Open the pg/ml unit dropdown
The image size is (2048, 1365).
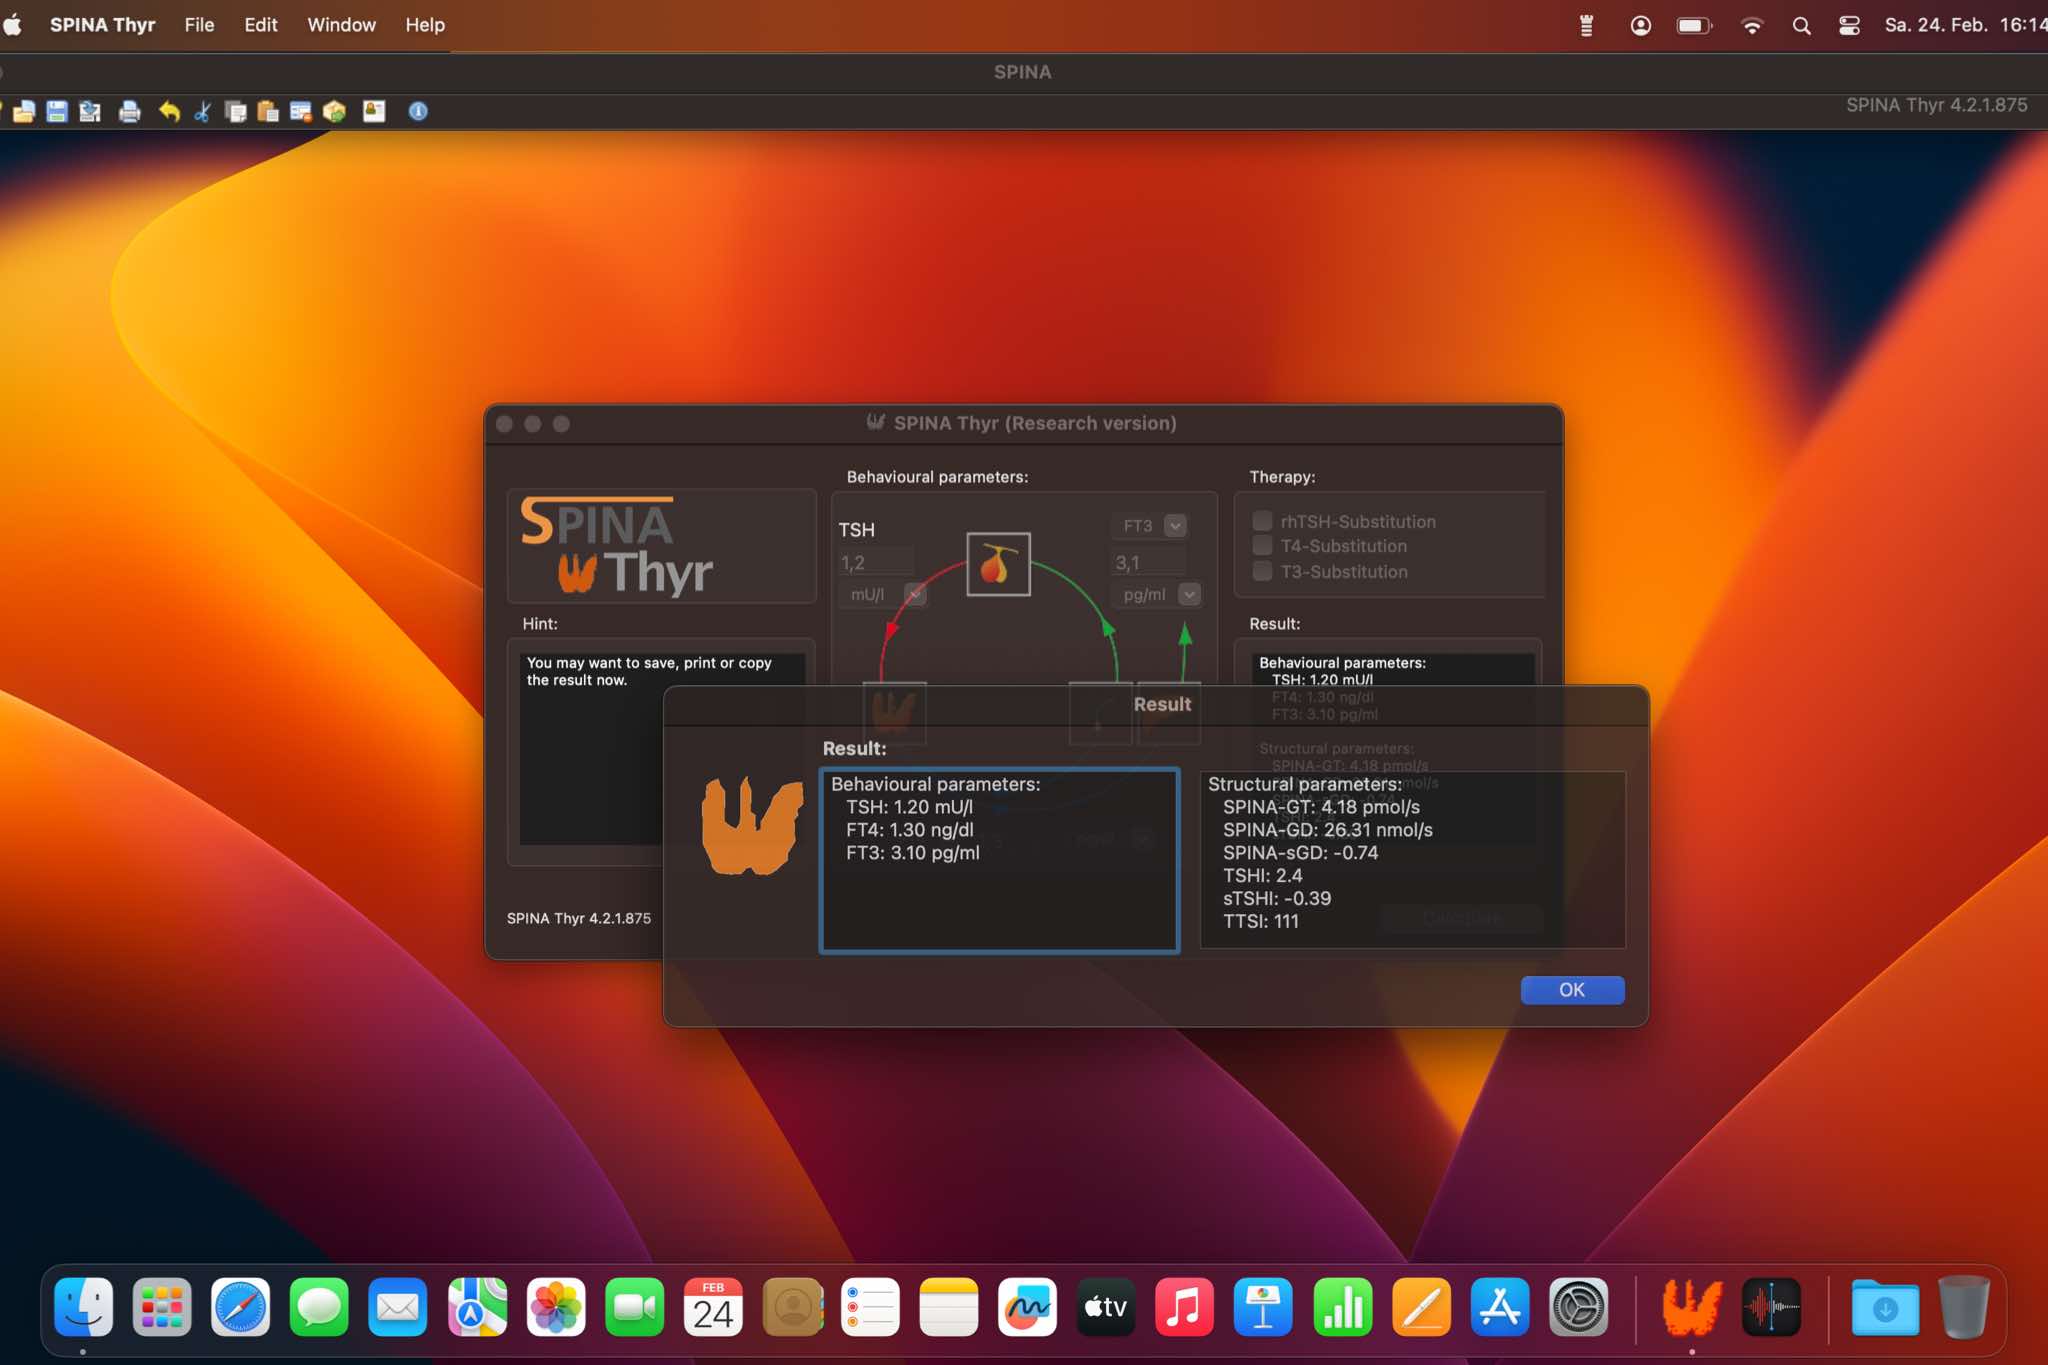coord(1188,594)
